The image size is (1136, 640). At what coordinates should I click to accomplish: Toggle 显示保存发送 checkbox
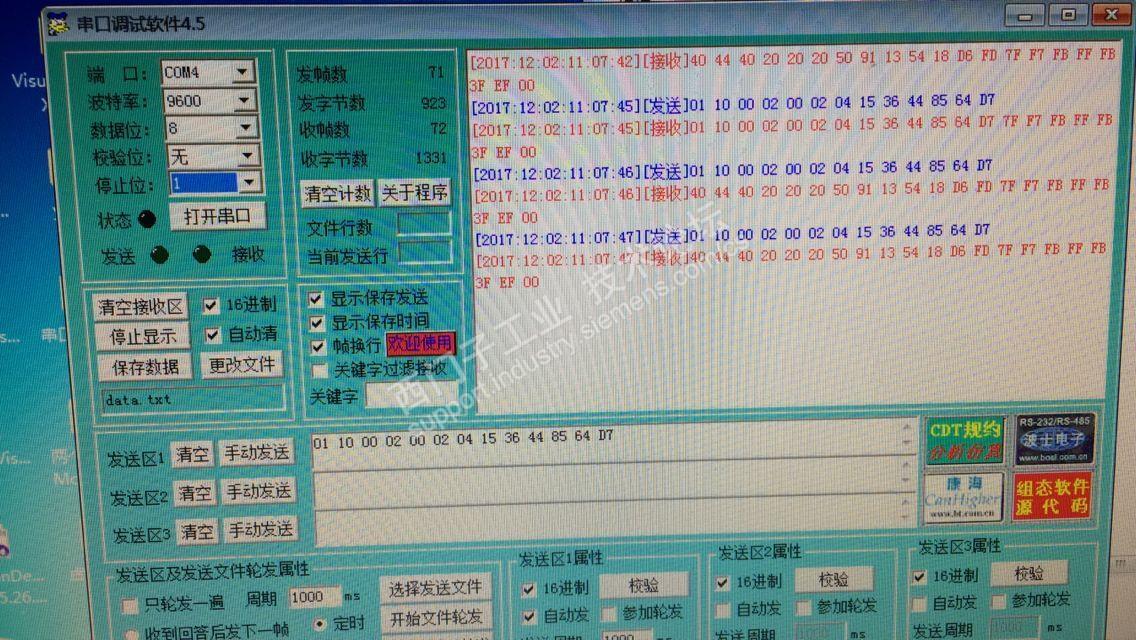[x=315, y=298]
